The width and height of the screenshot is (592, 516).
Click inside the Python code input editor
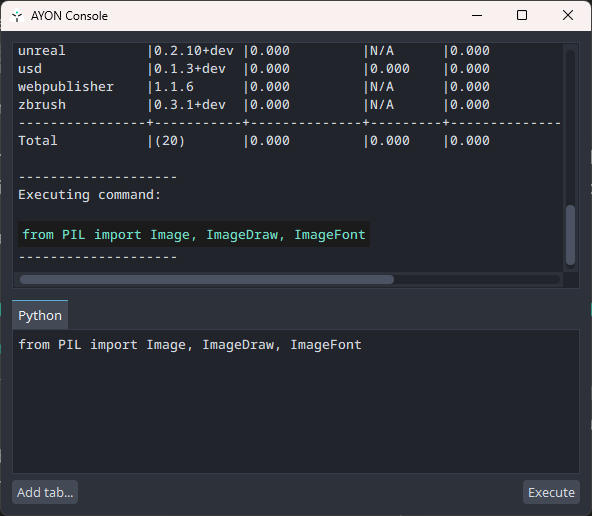coord(296,401)
